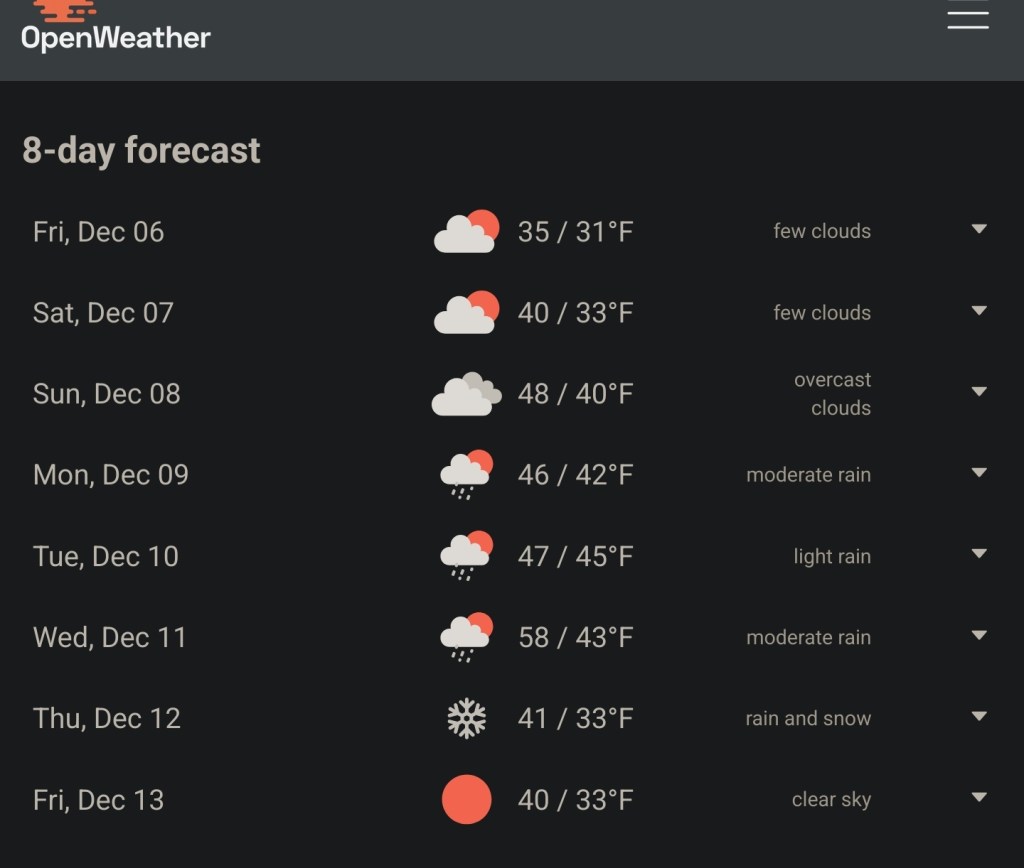Expand the Tue, Dec 10 forecast arrow

[x=979, y=554]
